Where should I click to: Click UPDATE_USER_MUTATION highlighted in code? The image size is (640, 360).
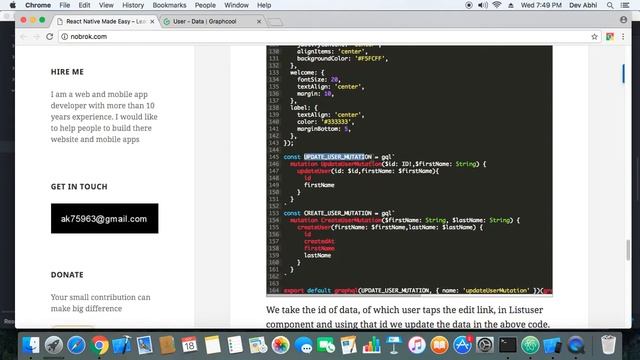pyautogui.click(x=338, y=157)
